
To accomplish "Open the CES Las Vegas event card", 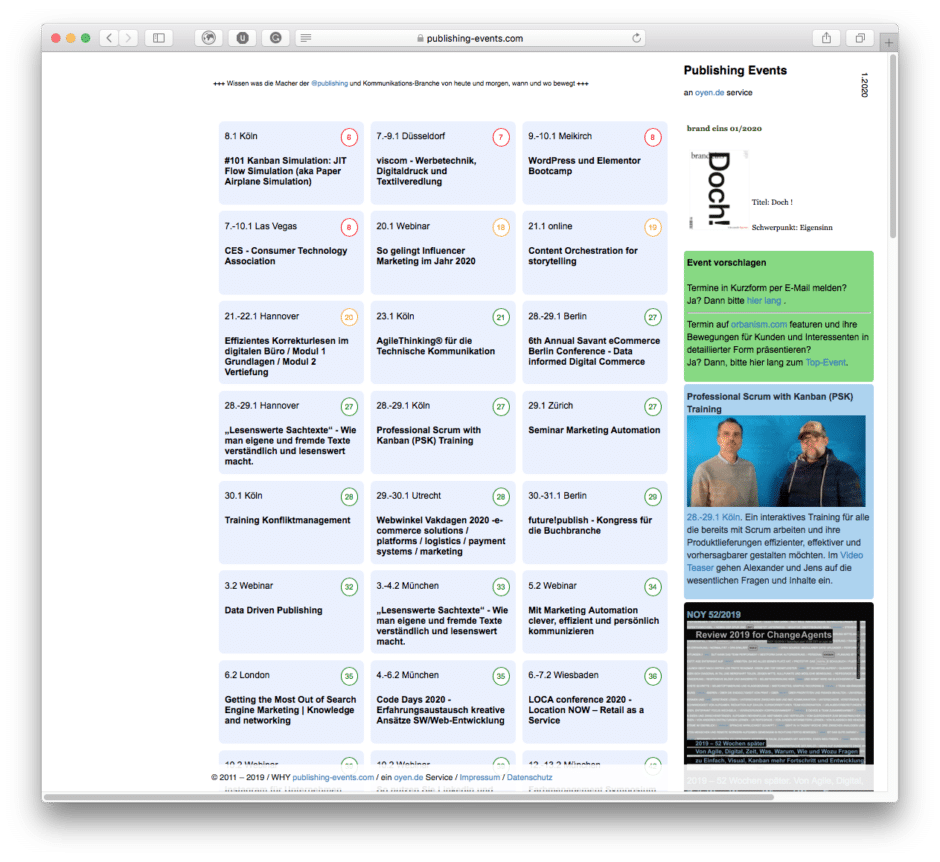I will point(291,250).
